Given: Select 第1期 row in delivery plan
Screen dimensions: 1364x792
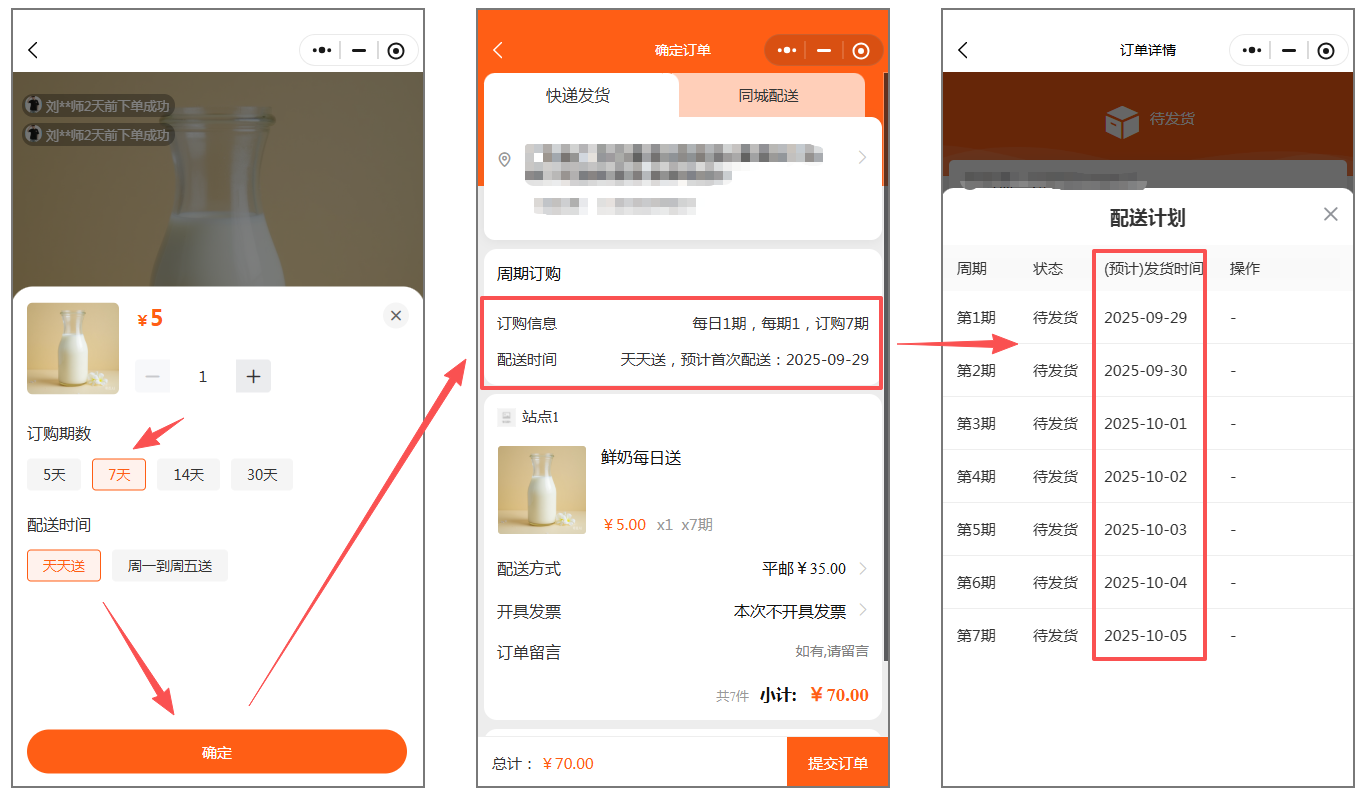Looking at the screenshot, I should tap(1148, 318).
